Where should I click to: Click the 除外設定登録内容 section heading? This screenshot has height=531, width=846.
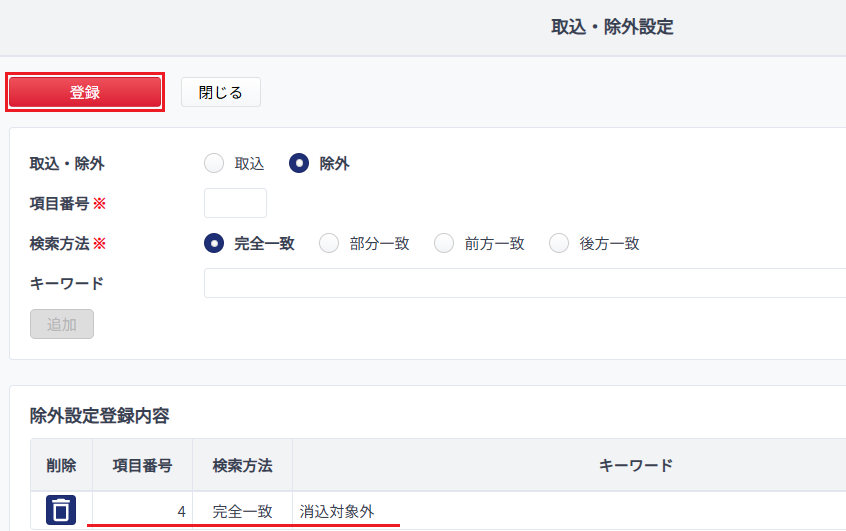click(x=99, y=415)
